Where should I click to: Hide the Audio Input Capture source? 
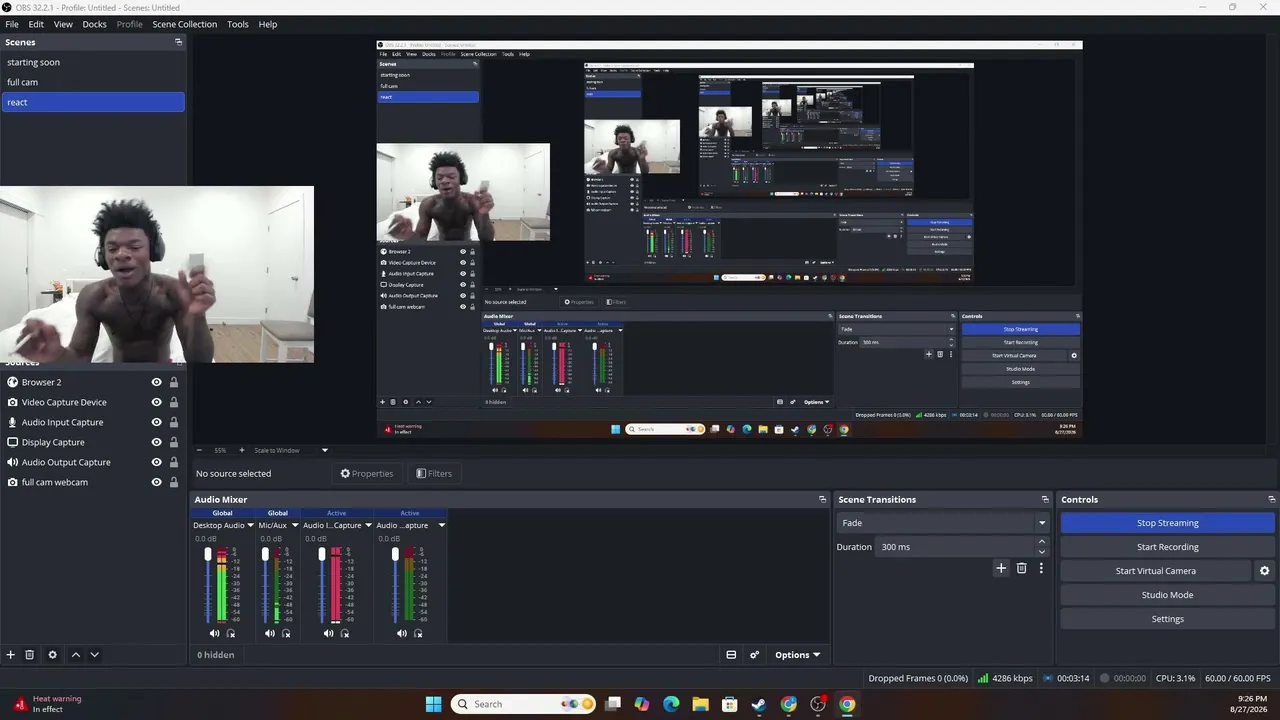(x=156, y=422)
